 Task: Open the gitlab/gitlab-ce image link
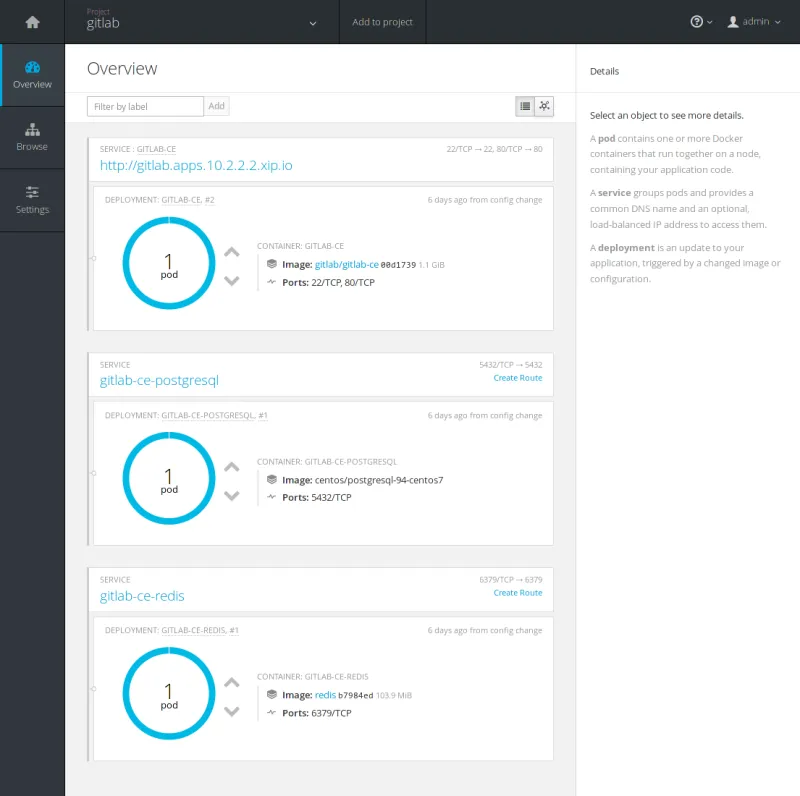(346, 265)
